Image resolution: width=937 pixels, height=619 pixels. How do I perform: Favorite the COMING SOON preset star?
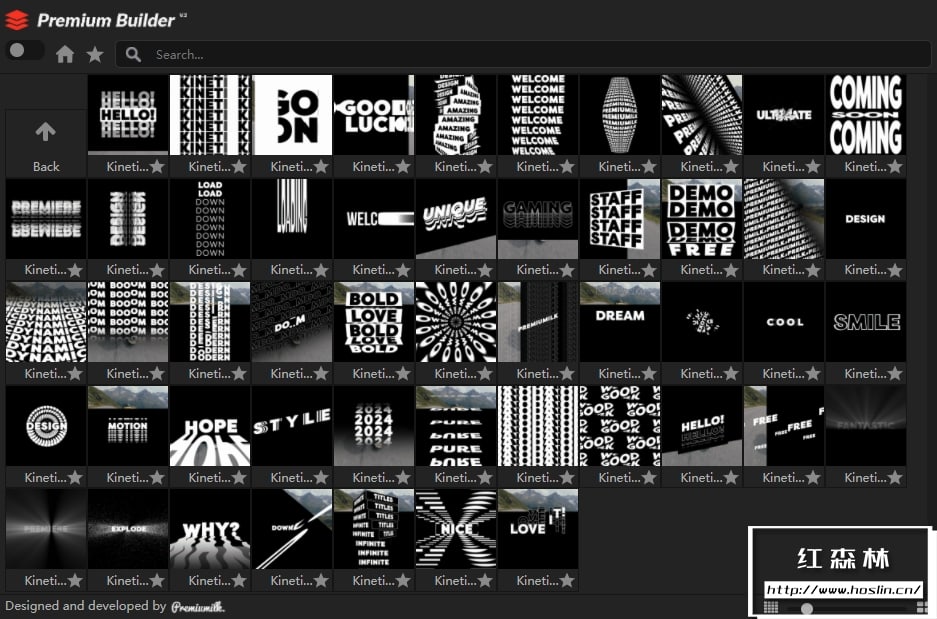(895, 167)
